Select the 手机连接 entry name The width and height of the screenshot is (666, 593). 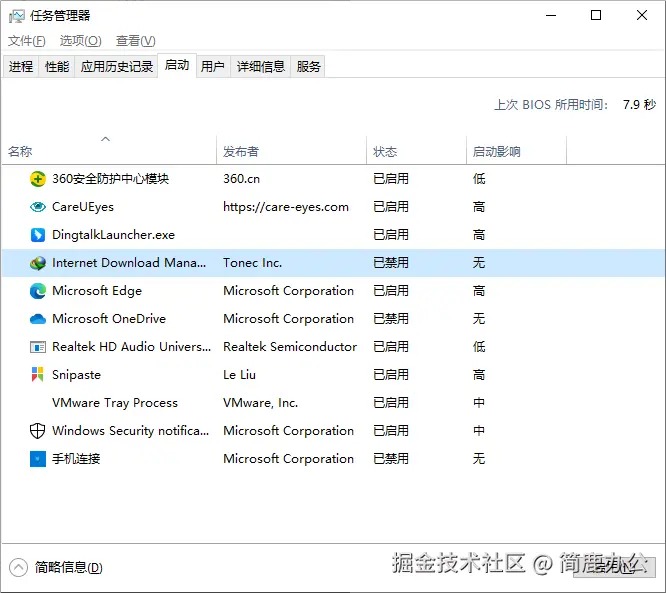pos(76,459)
